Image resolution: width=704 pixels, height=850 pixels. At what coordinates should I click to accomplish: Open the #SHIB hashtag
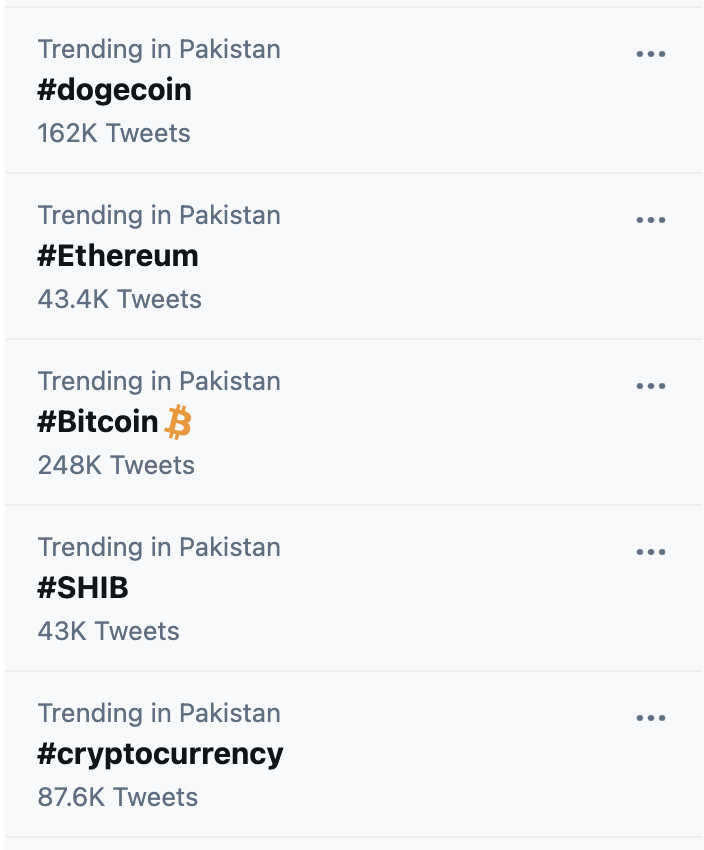coord(83,588)
